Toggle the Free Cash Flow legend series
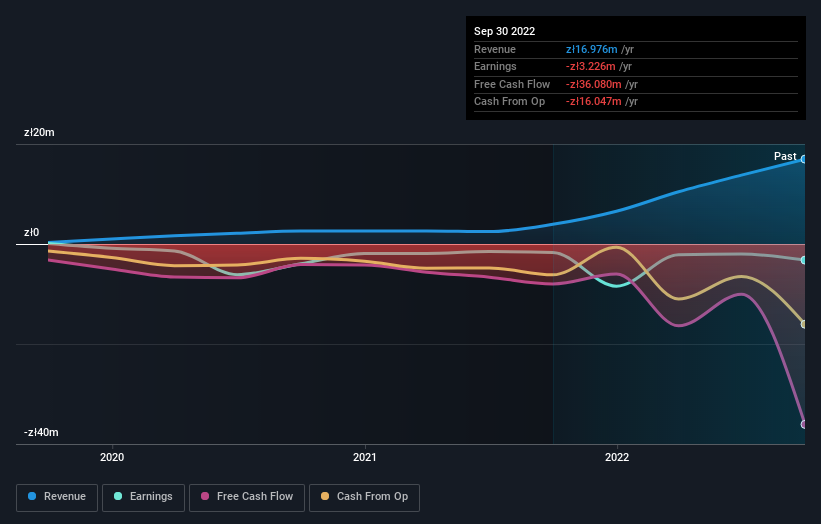 point(247,497)
